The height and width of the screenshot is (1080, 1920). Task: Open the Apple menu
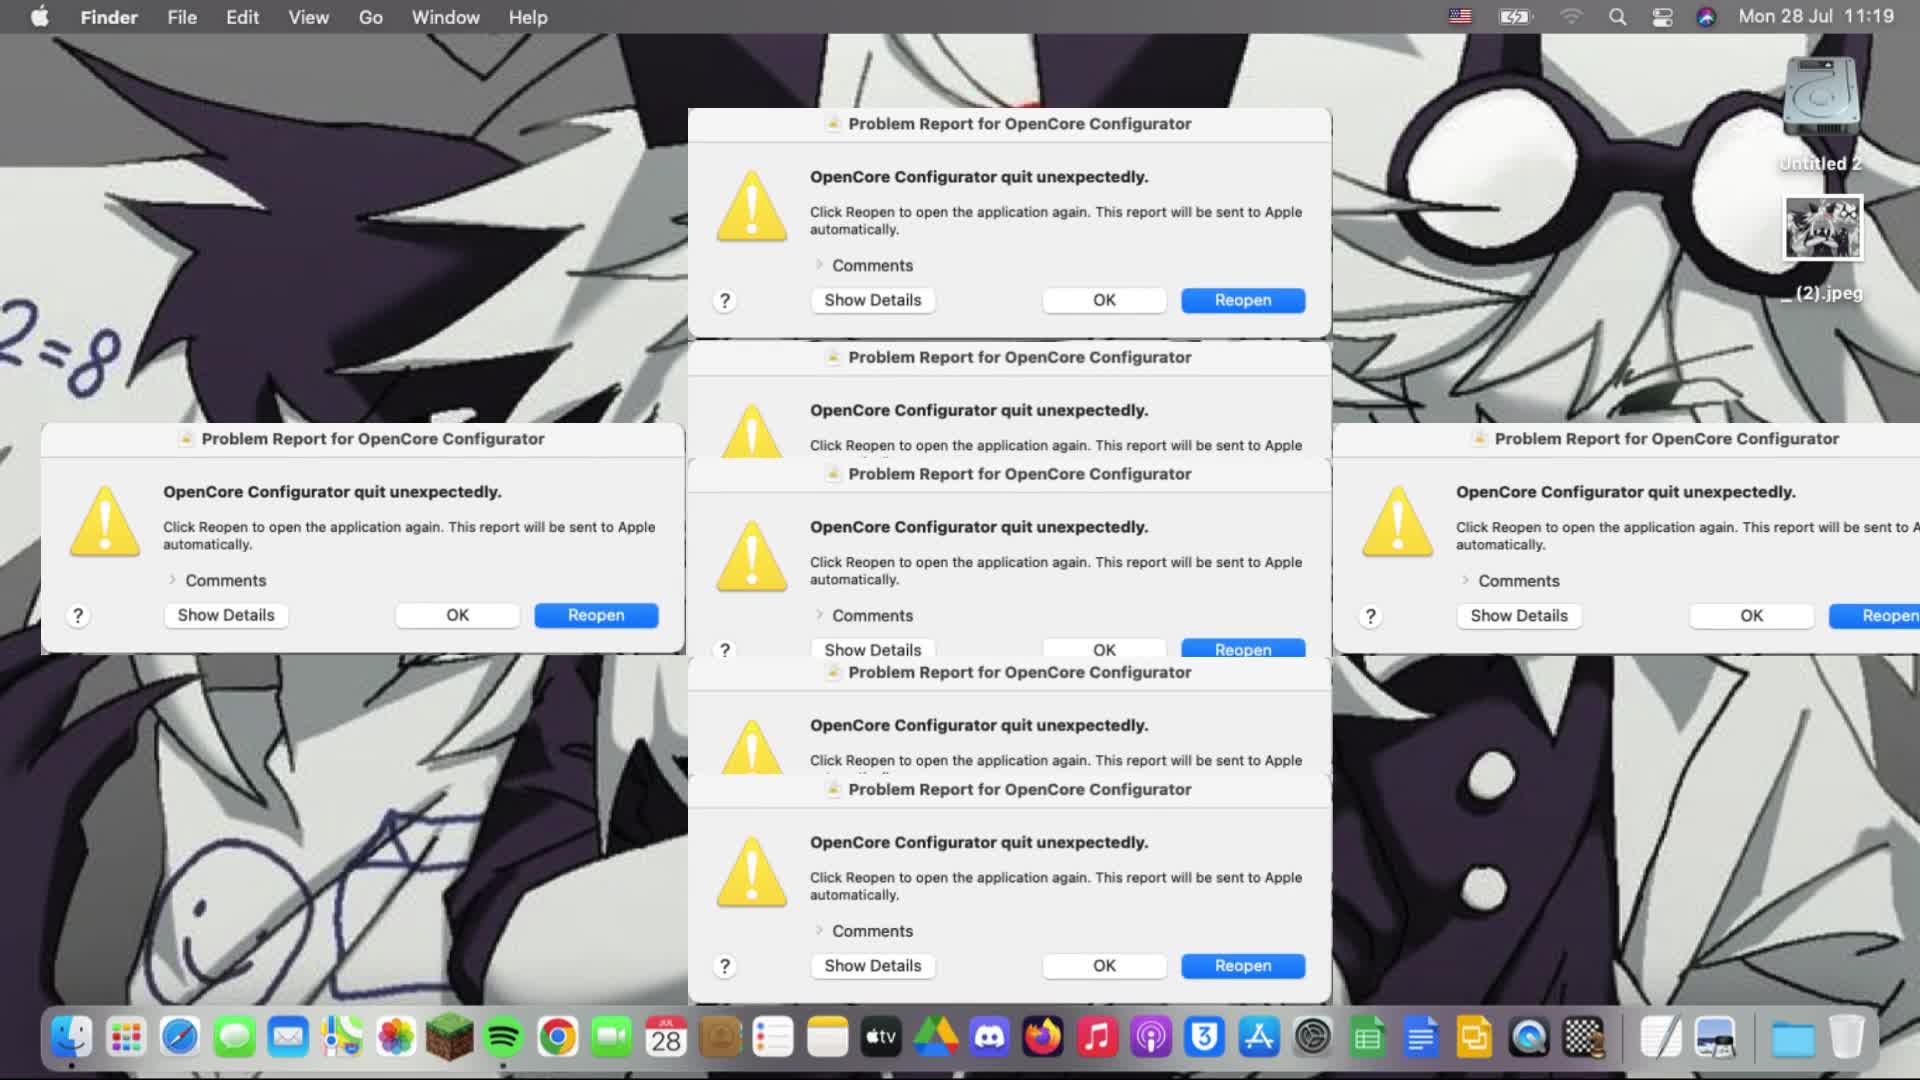point(40,17)
